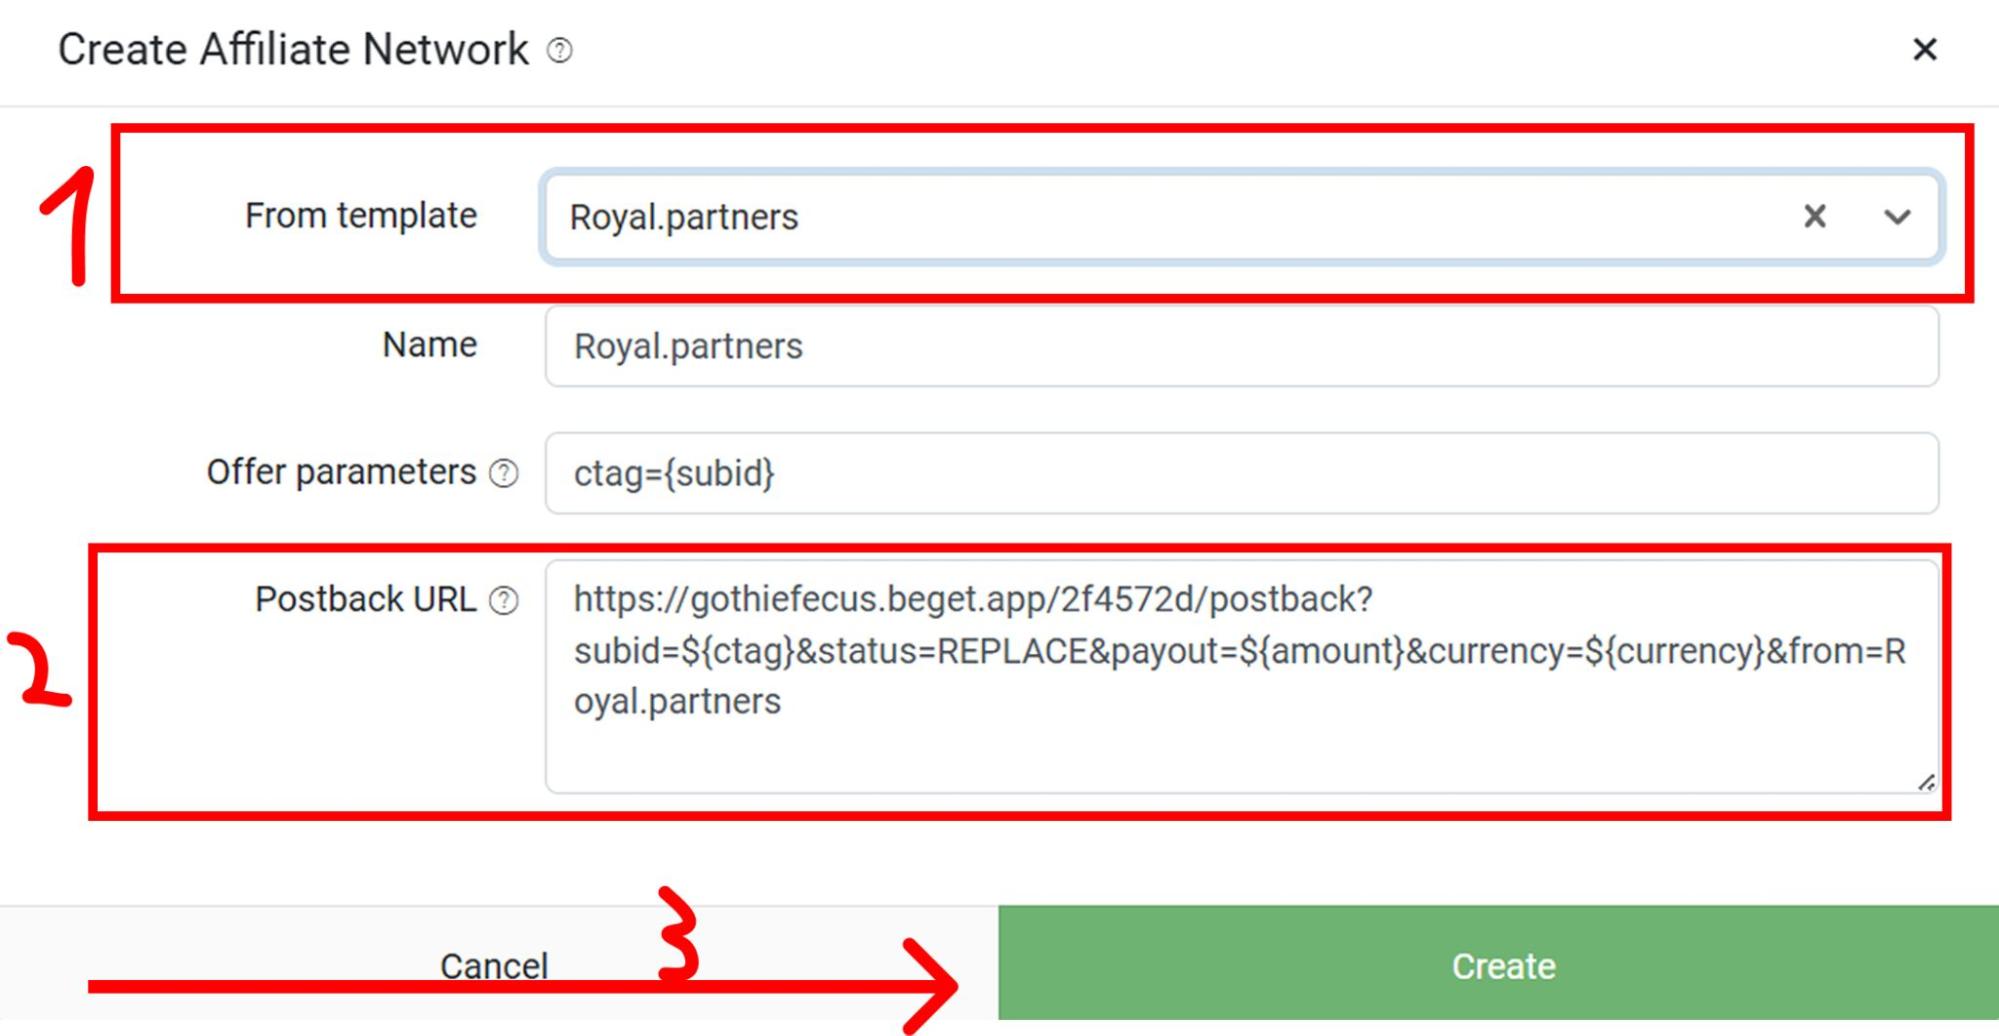
Task: Click the Name label
Action: click(x=430, y=345)
